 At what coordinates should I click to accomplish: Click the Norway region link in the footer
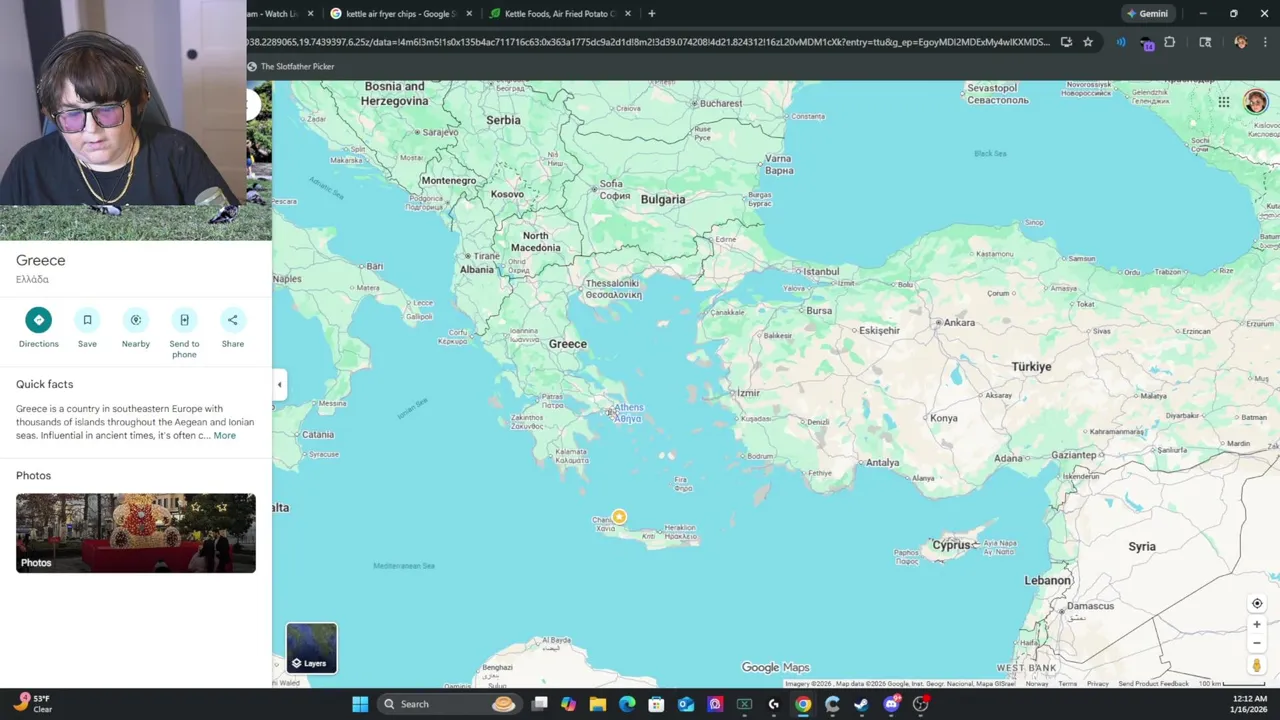pos(1037,684)
